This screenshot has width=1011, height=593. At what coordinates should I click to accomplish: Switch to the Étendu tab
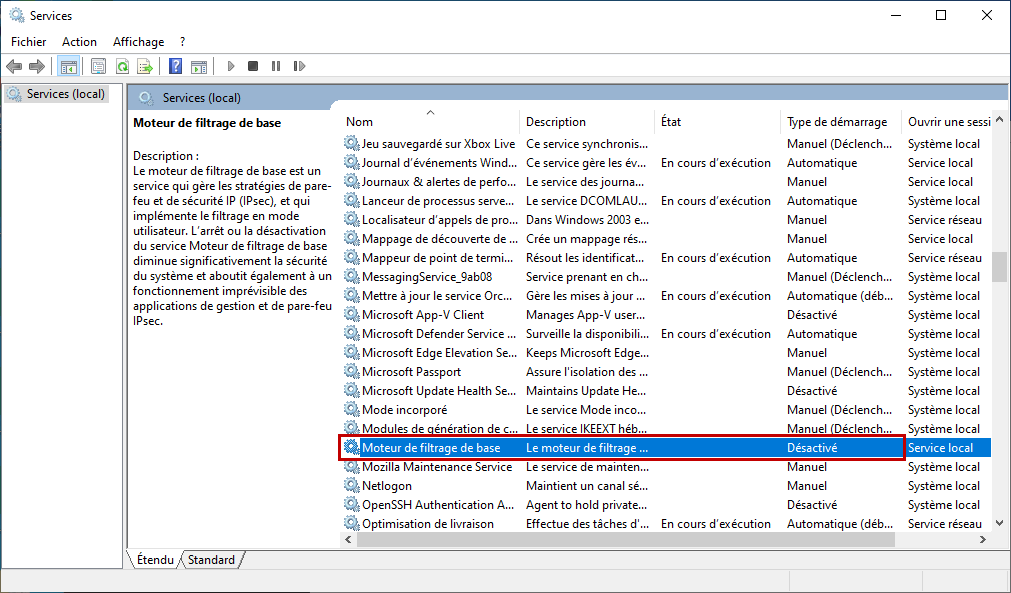pyautogui.click(x=153, y=560)
